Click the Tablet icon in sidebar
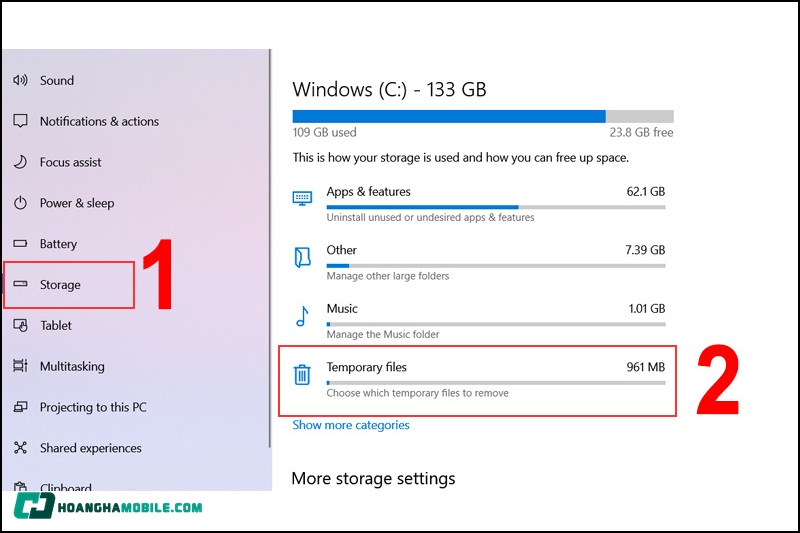 pyautogui.click(x=20, y=326)
